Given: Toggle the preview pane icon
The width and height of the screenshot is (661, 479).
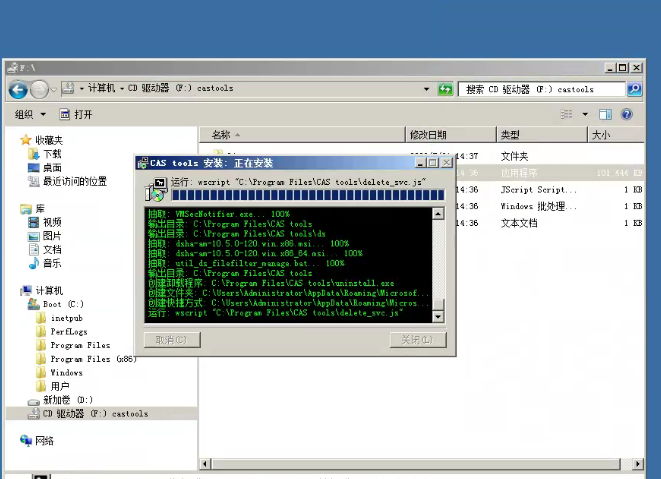Looking at the screenshot, I should tap(605, 114).
